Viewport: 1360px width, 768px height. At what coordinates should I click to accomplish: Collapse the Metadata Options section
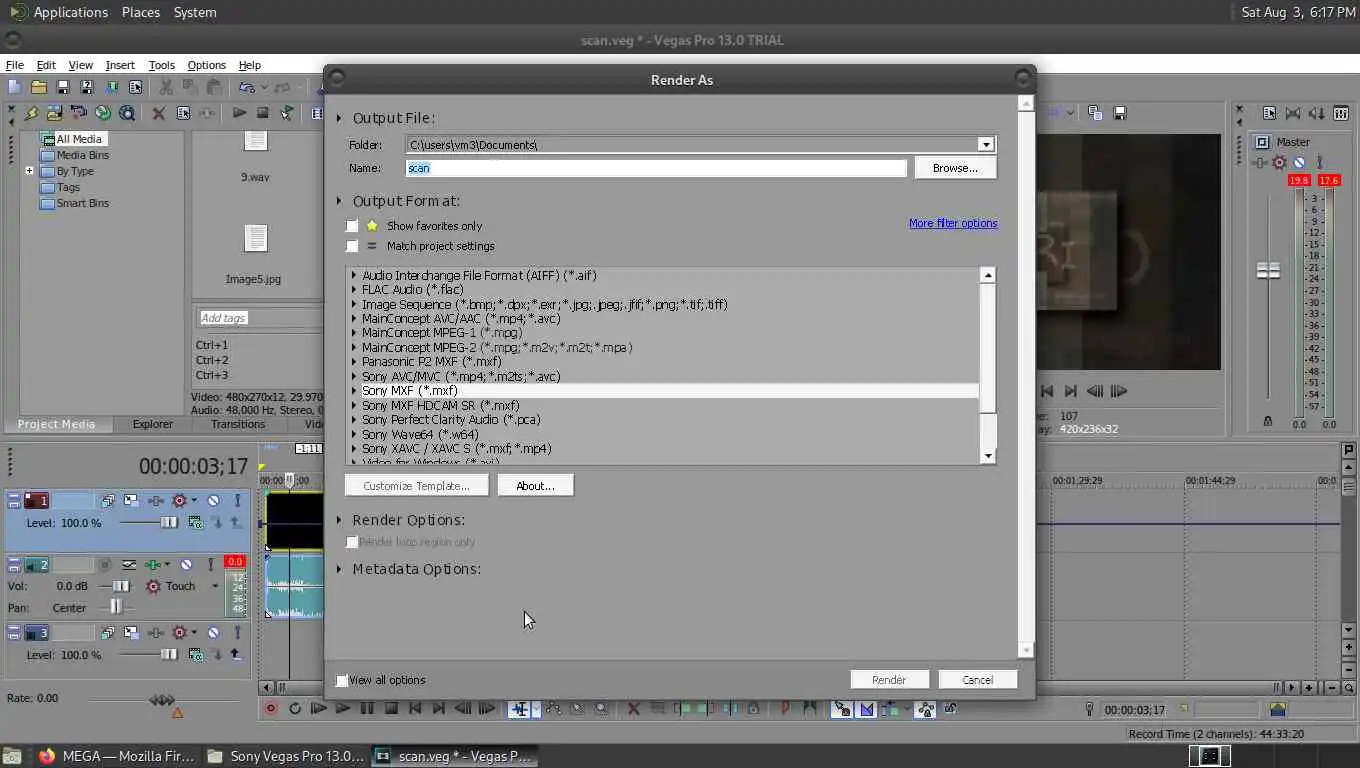coord(339,569)
